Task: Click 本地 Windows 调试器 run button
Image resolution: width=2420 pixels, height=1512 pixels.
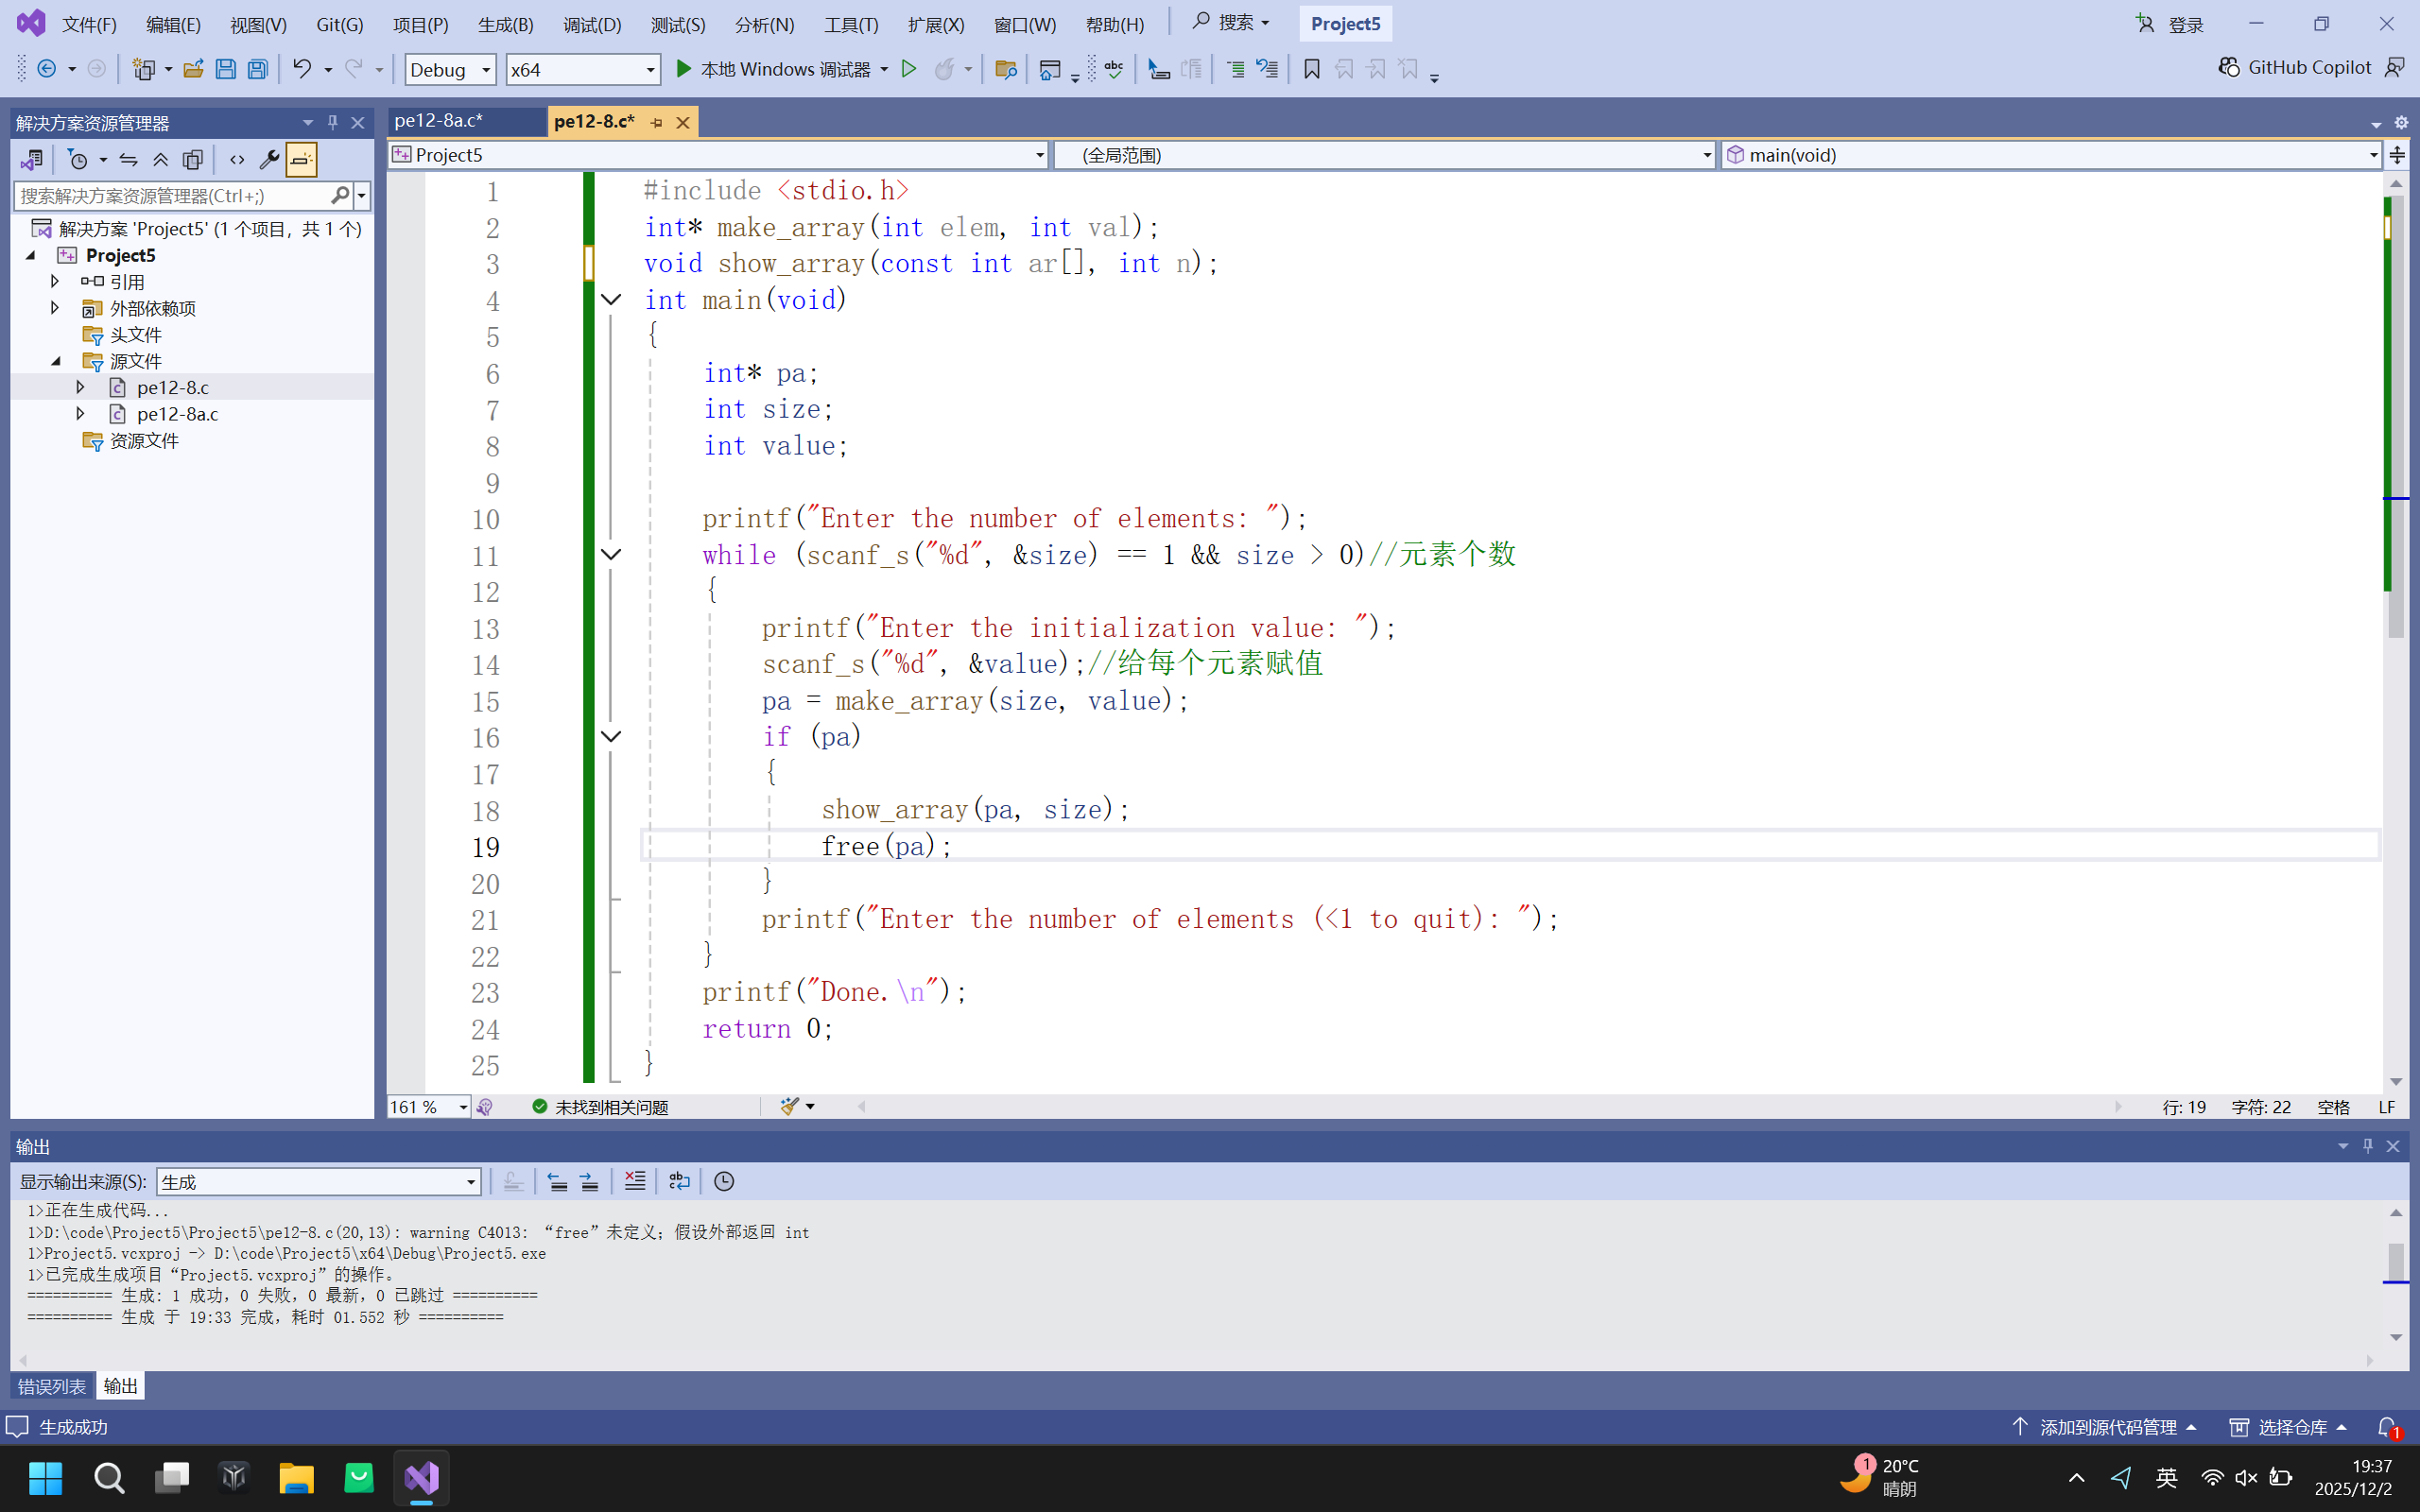Action: (x=773, y=69)
